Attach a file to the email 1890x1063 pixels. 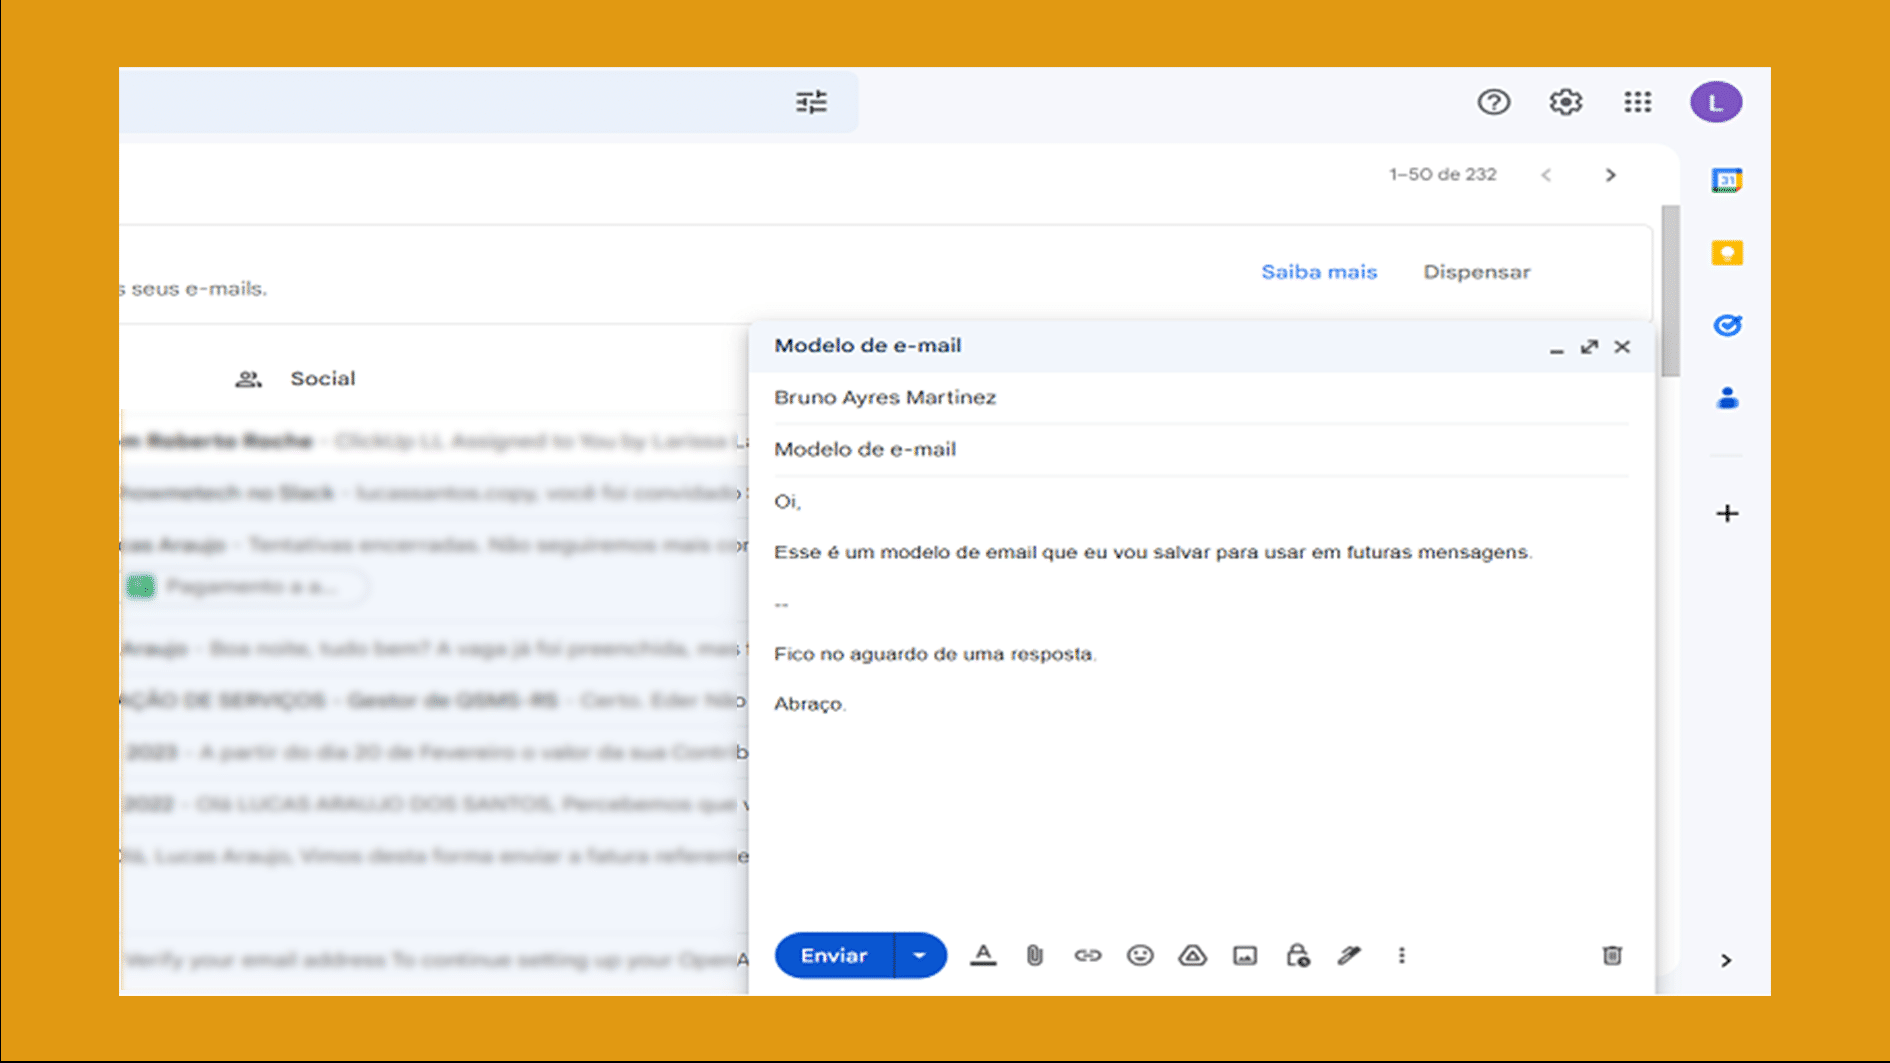pyautogui.click(x=1034, y=955)
